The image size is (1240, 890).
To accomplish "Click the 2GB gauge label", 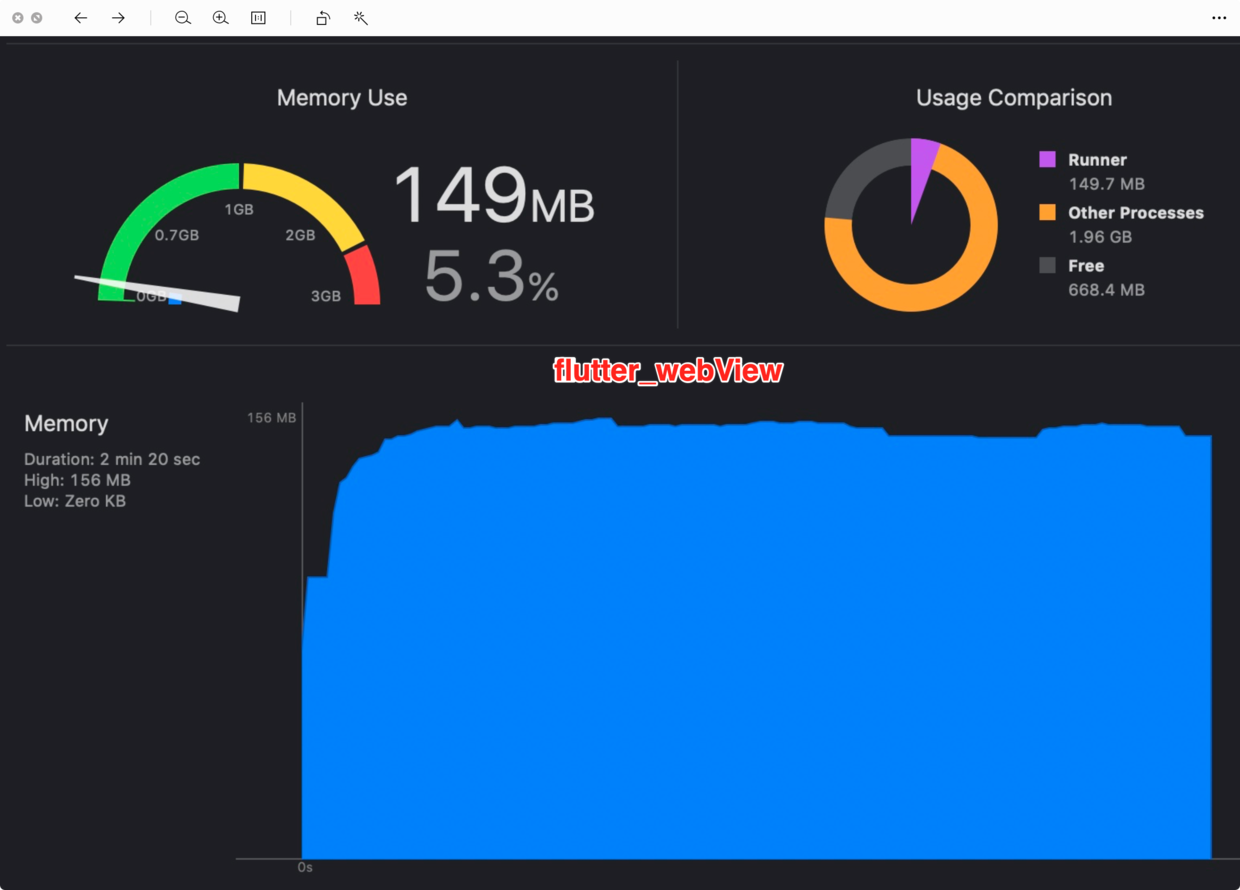I will pos(300,236).
